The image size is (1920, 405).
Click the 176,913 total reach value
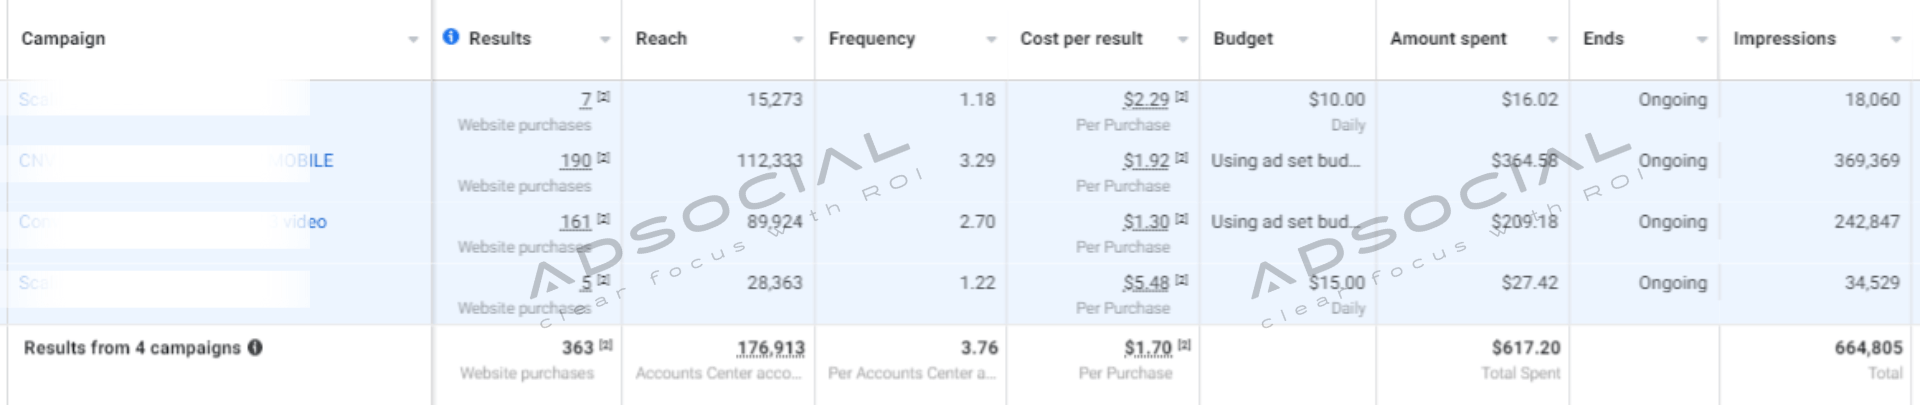tap(770, 348)
